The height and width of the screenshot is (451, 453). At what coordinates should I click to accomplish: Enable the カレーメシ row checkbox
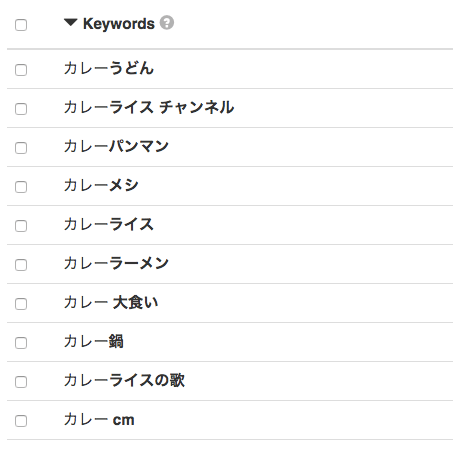(21, 187)
